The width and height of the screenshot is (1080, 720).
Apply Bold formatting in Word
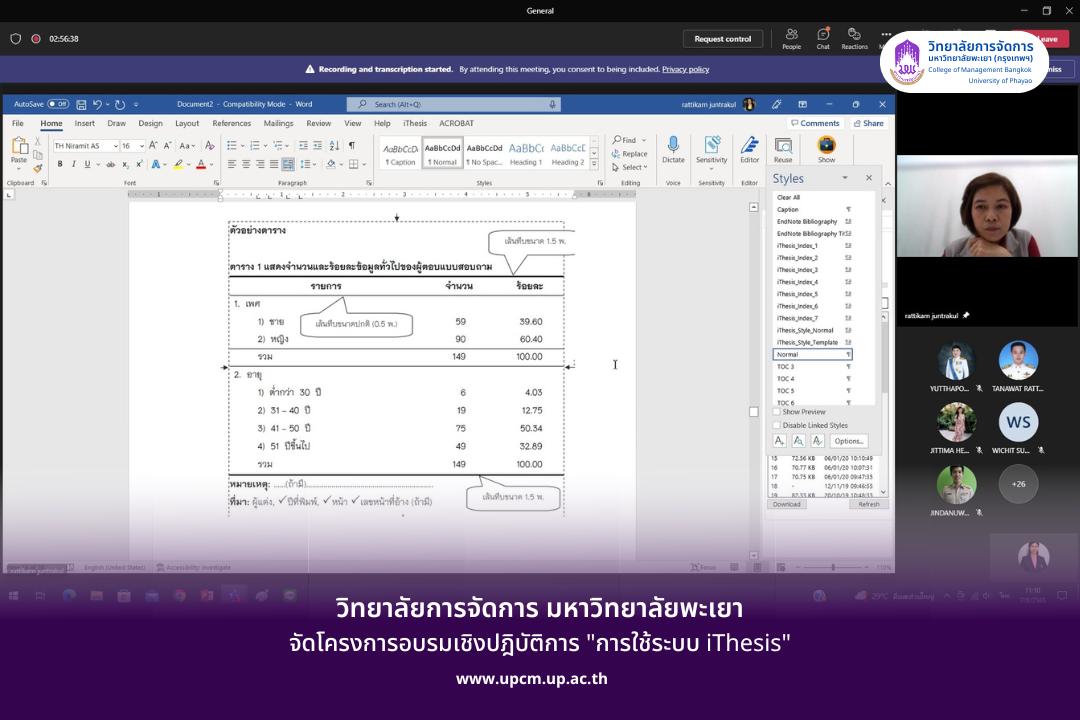[x=60, y=164]
